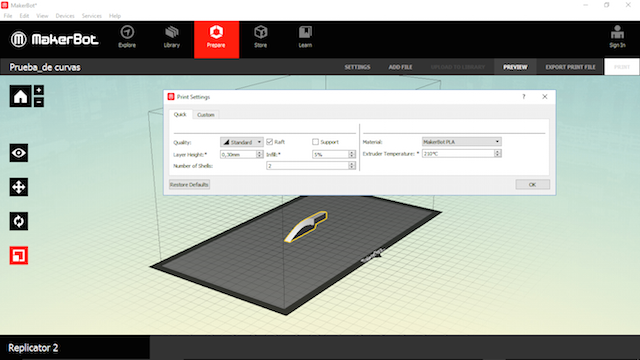Open the Learn section
The image size is (640, 360).
pyautogui.click(x=305, y=37)
